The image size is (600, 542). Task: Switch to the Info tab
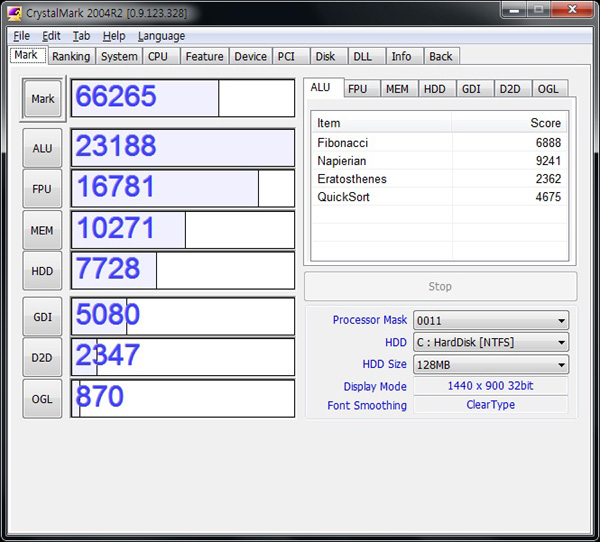(x=404, y=56)
